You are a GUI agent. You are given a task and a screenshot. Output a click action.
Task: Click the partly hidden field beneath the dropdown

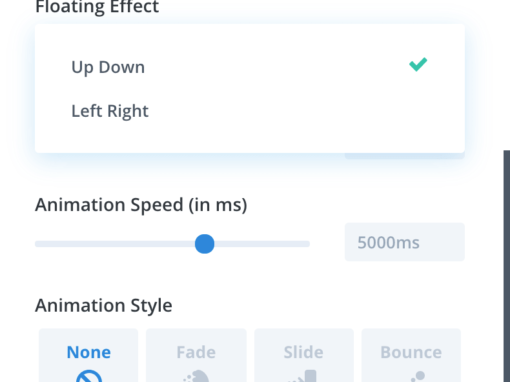tap(405, 156)
